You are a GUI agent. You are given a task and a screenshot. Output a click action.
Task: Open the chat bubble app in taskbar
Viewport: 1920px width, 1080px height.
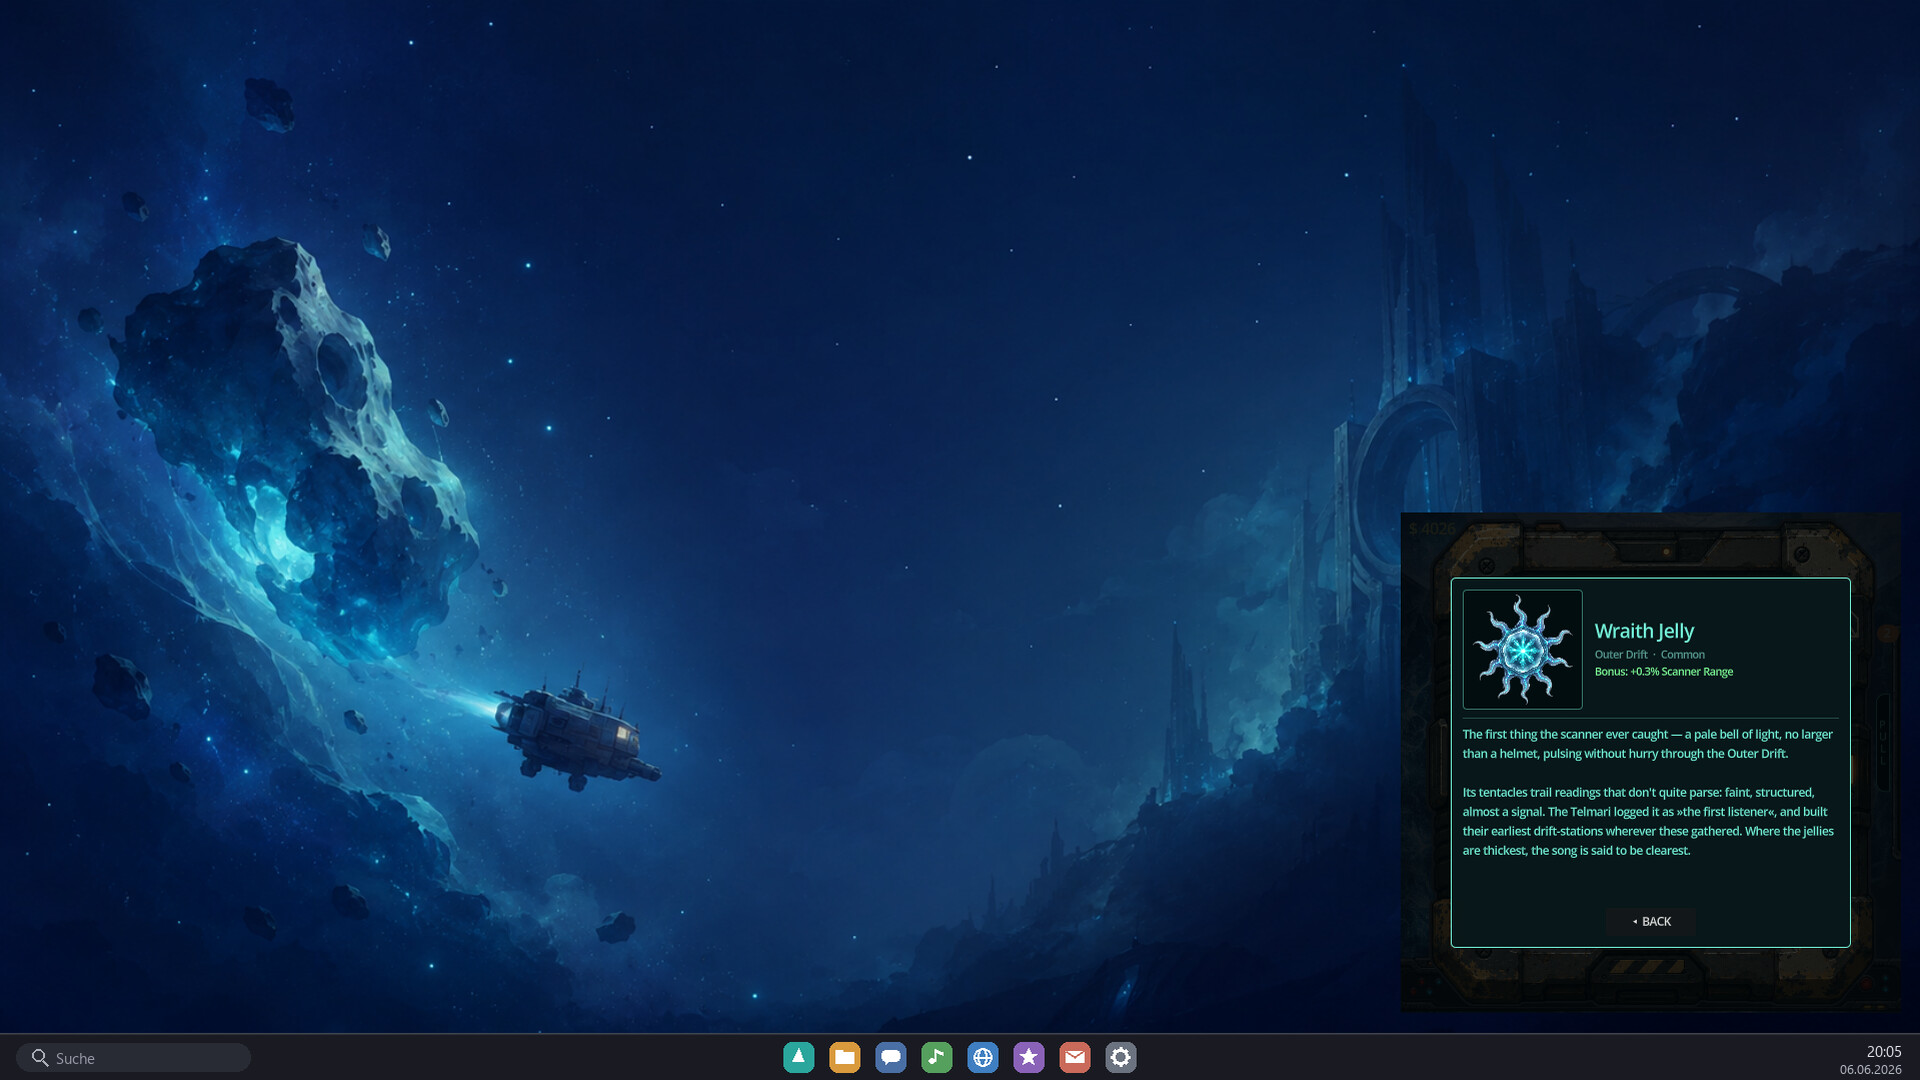[x=890, y=1057]
